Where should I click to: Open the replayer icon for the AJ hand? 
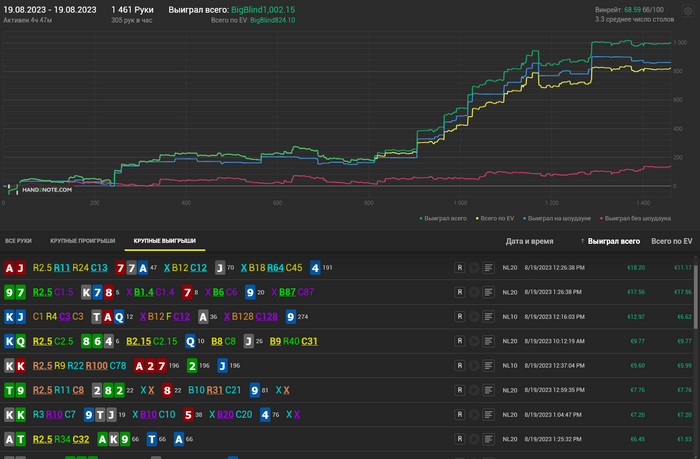point(474,268)
